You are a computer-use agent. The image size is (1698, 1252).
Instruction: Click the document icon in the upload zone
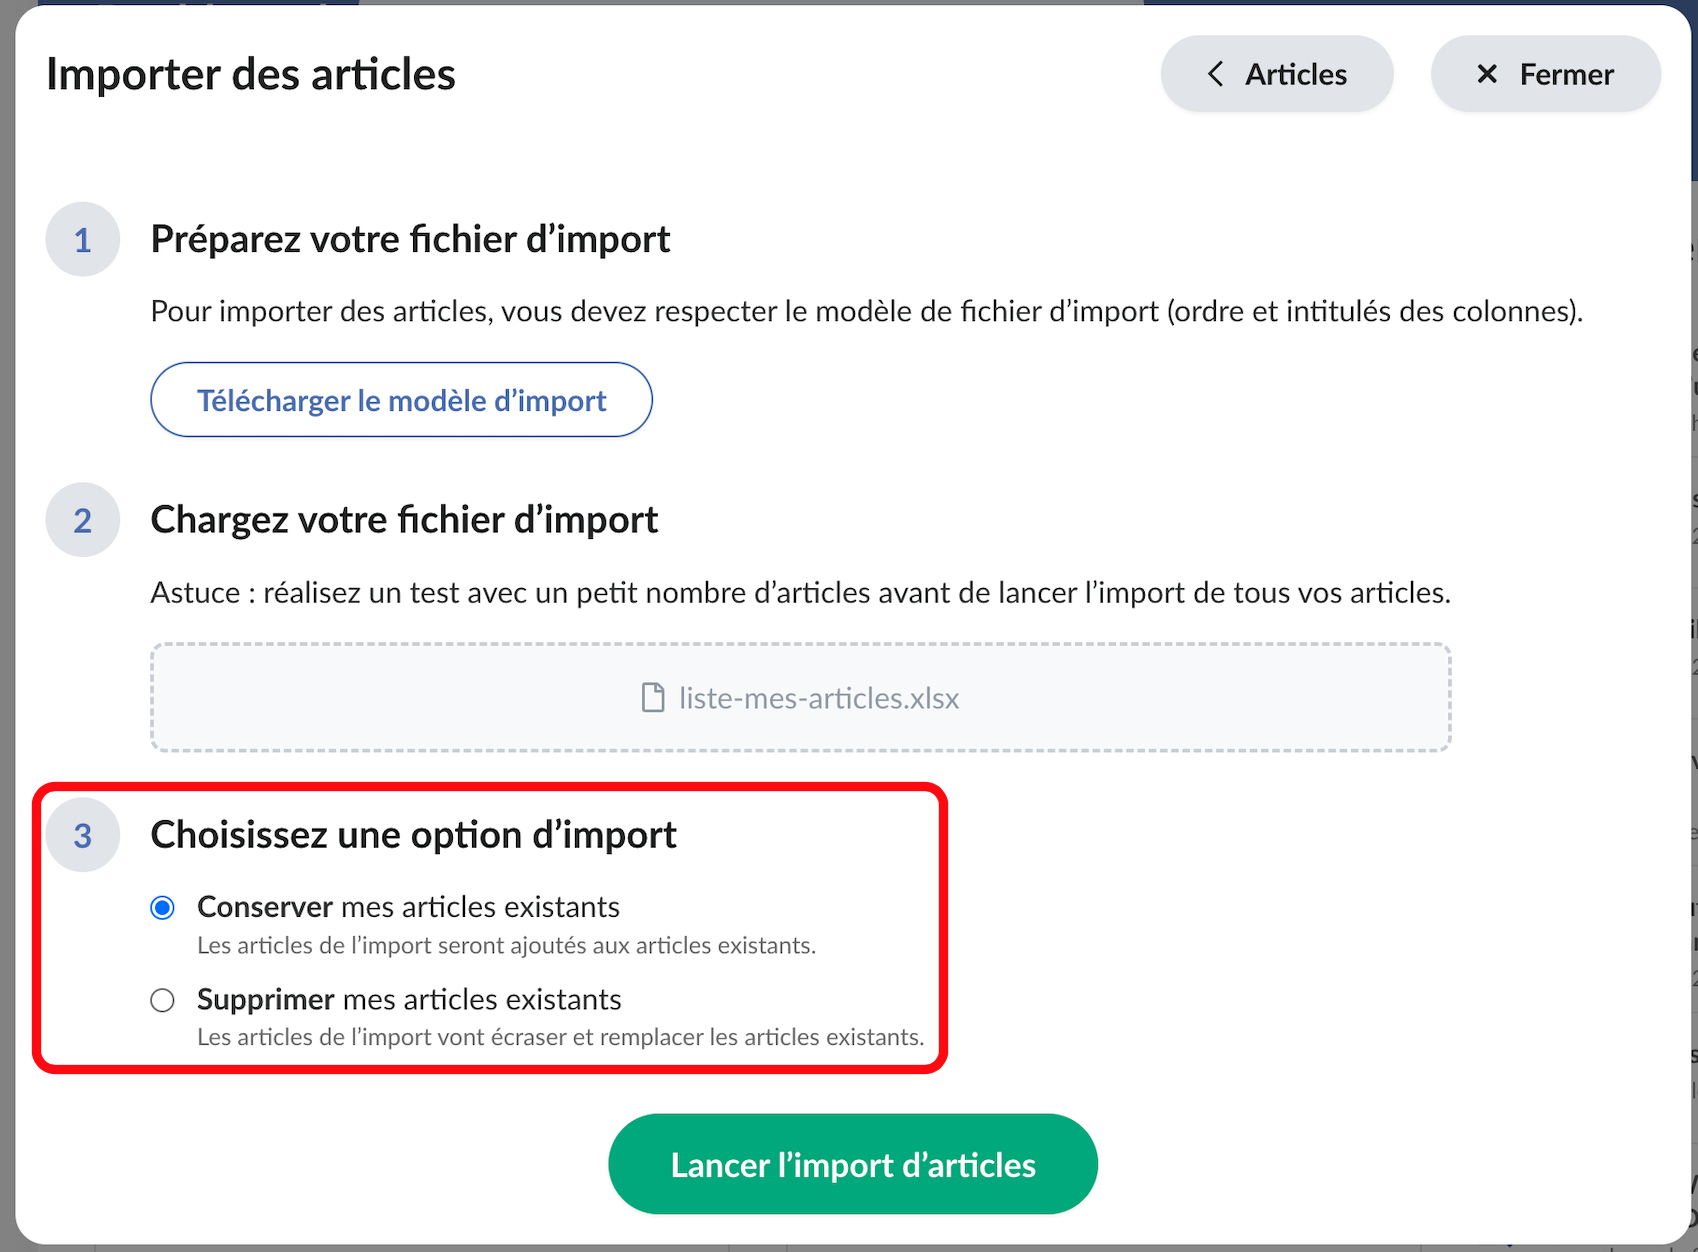tap(652, 698)
